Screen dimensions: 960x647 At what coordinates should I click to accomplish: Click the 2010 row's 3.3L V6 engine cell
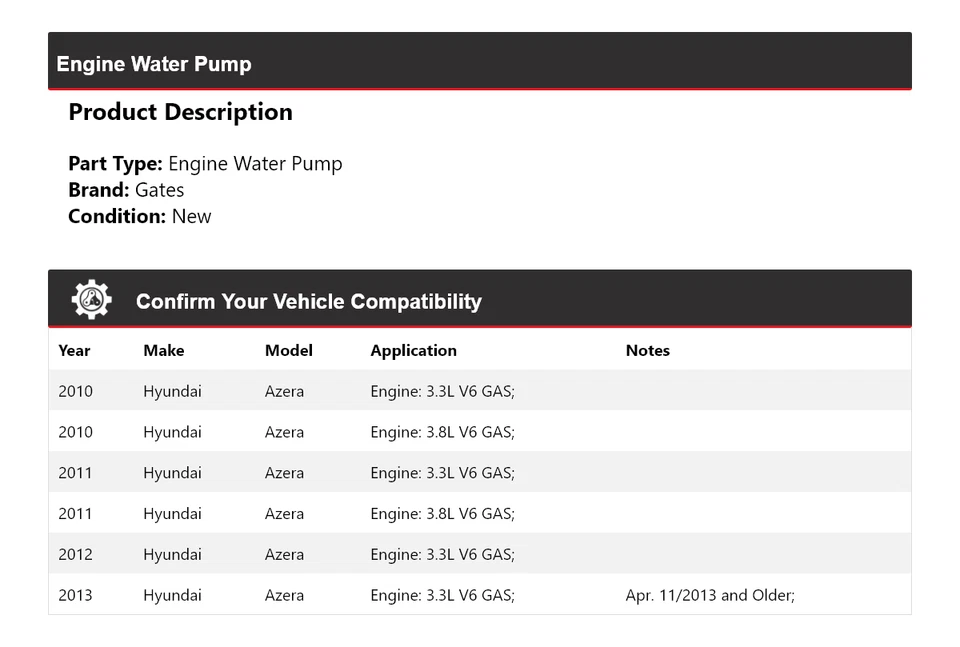[442, 391]
